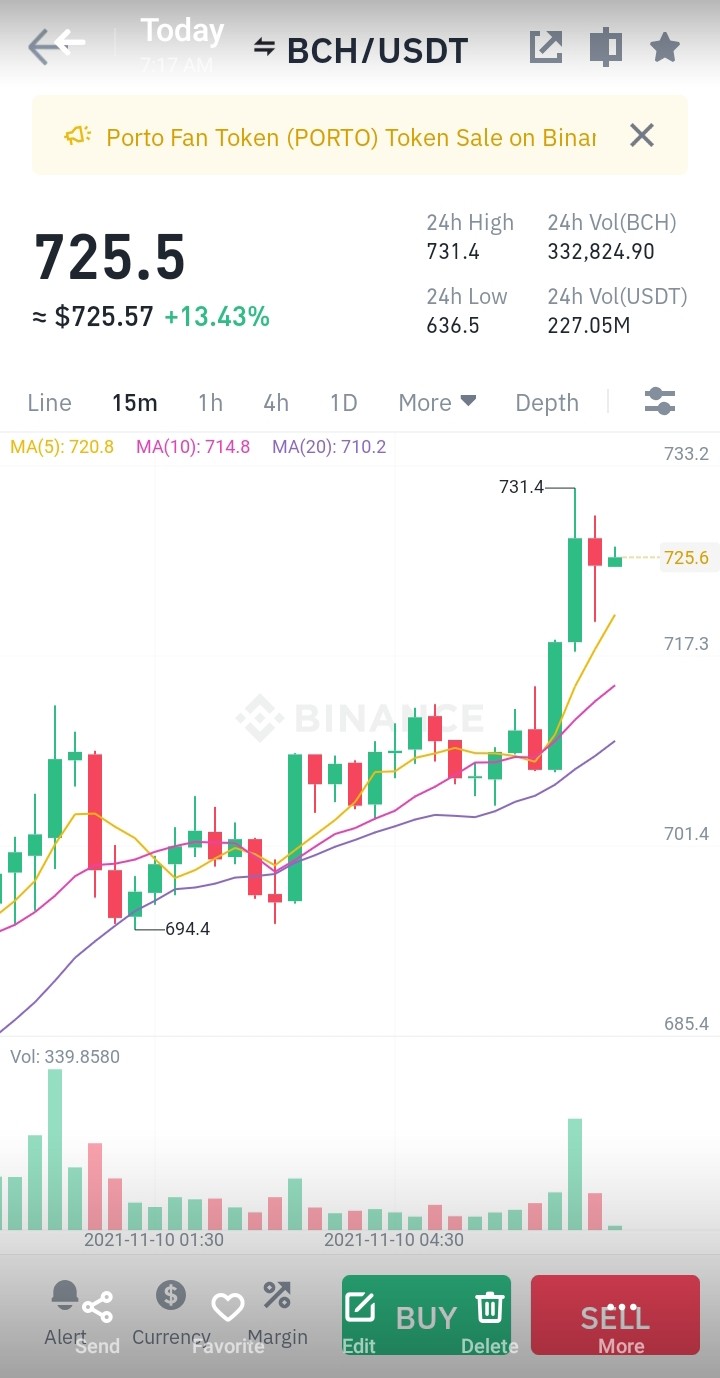The height and width of the screenshot is (1378, 720).
Task: Select the 1h timeframe tab
Action: [210, 402]
